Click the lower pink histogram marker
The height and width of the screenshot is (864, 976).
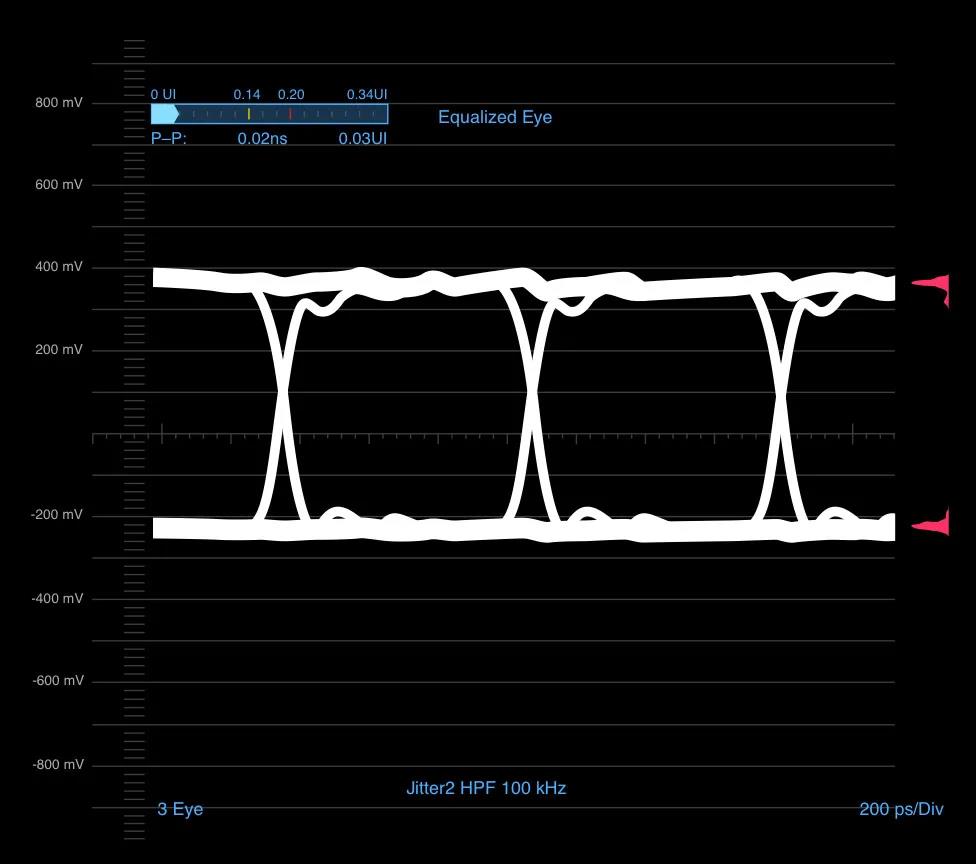[x=931, y=523]
